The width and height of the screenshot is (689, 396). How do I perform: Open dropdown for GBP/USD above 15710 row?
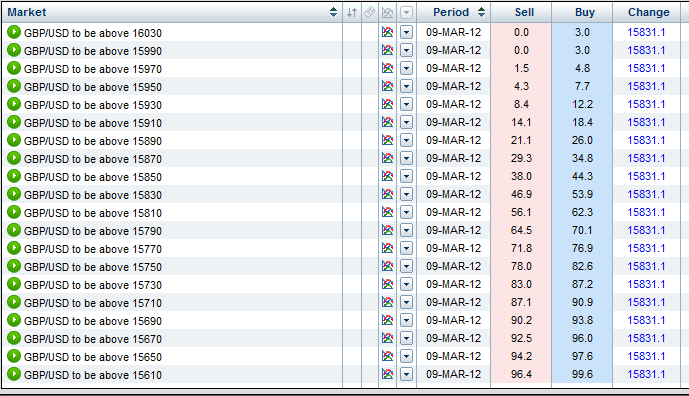406,303
